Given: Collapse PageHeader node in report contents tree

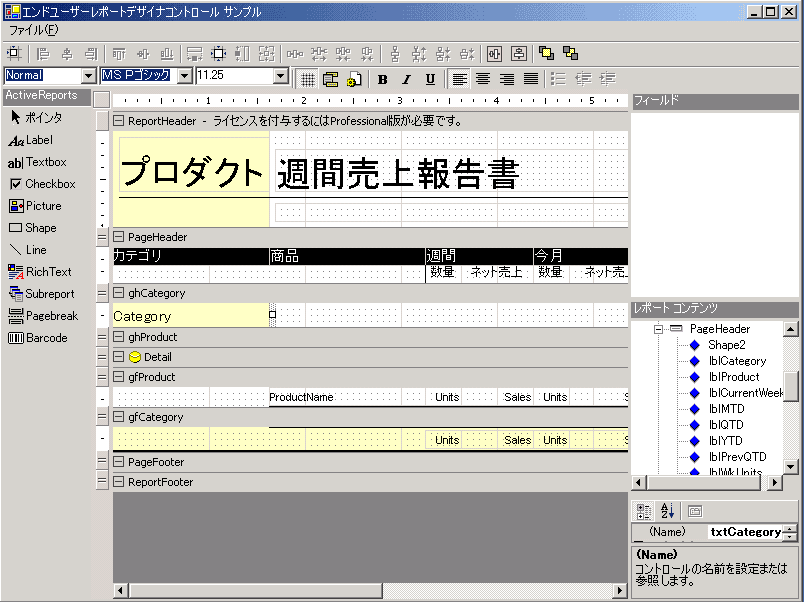Looking at the screenshot, I should coord(658,329).
